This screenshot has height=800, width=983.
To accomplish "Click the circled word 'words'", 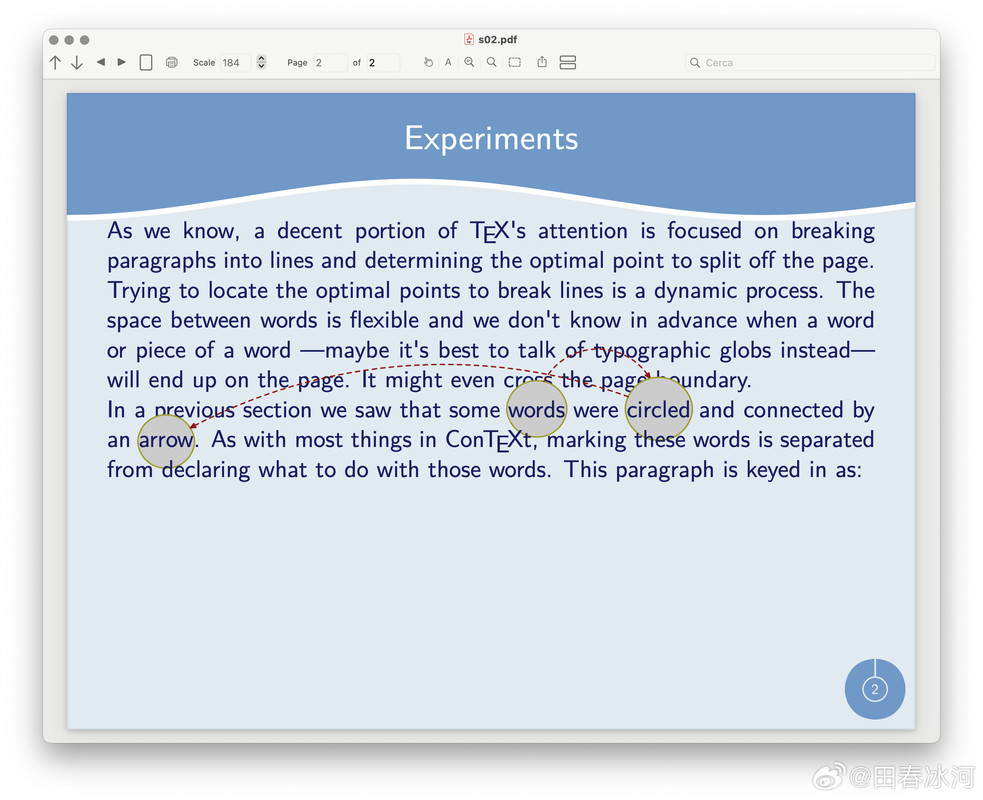I will 537,410.
